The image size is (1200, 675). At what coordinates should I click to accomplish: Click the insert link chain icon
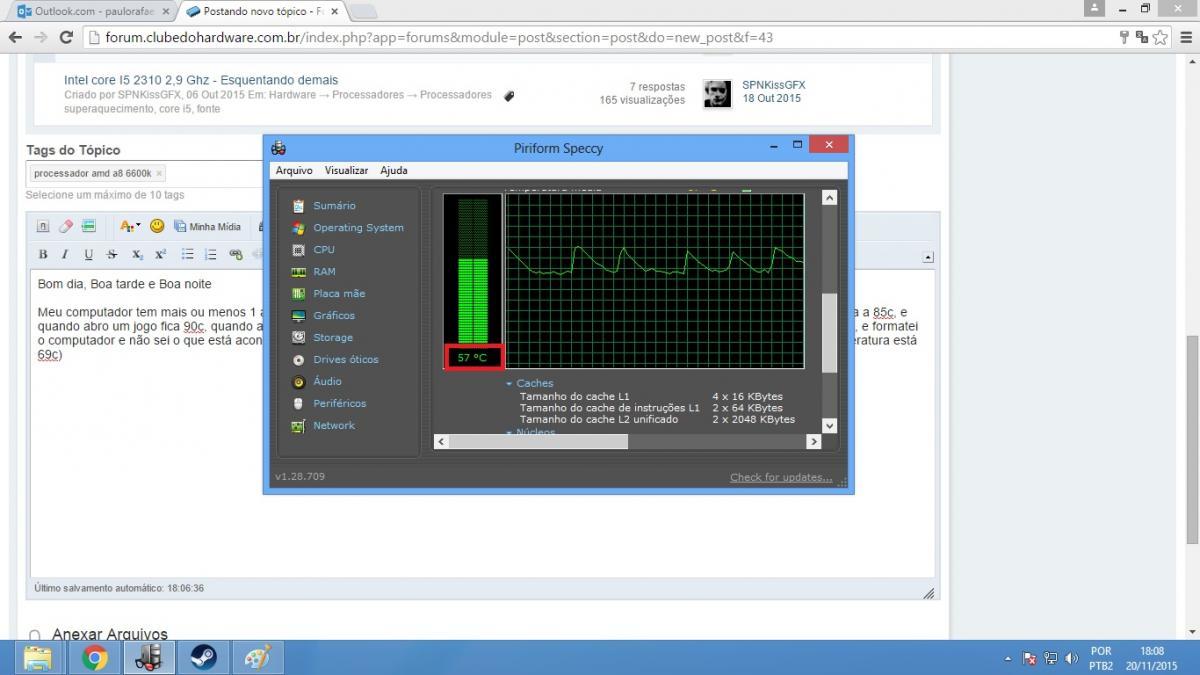pos(236,254)
